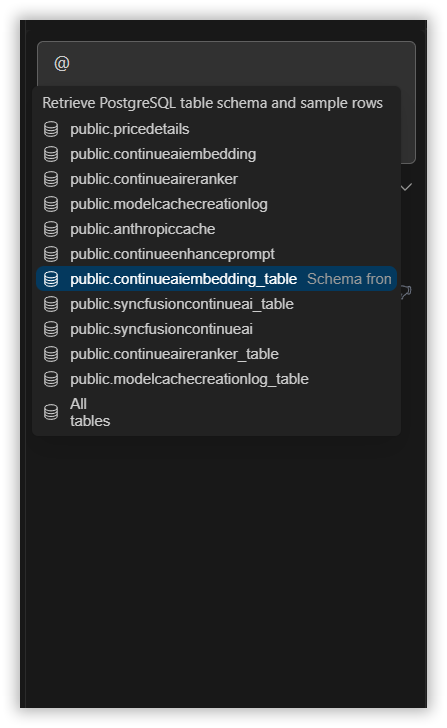The height and width of the screenshot is (728, 447).
Task: Click database icon next to public.continueenhanceprompt
Action: click(51, 254)
